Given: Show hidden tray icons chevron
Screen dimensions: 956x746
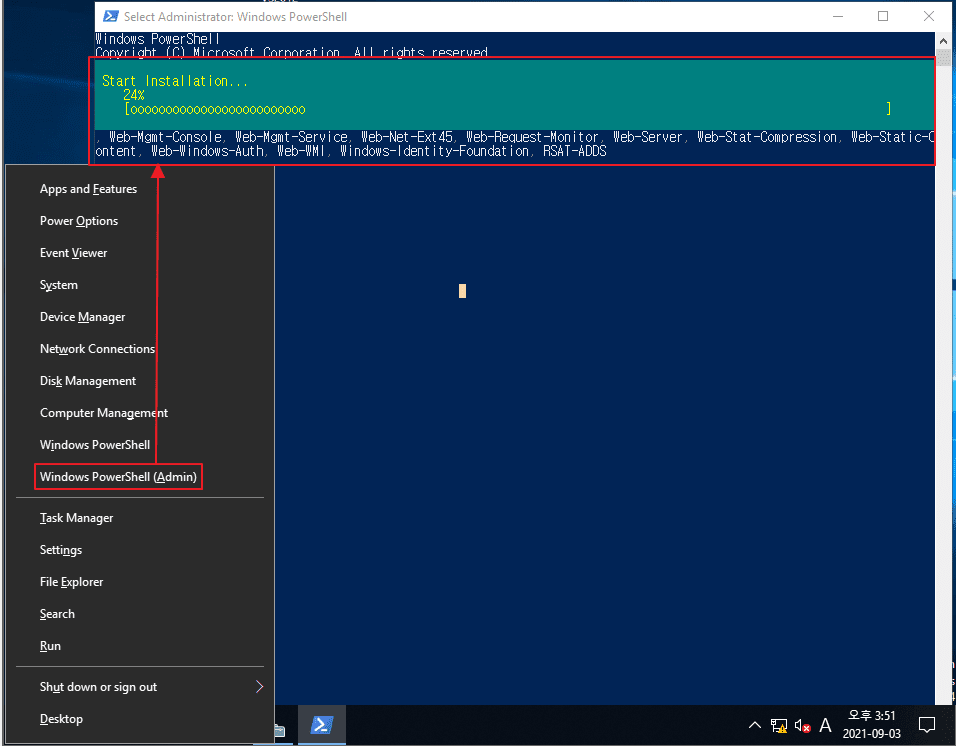Looking at the screenshot, I should pos(755,725).
